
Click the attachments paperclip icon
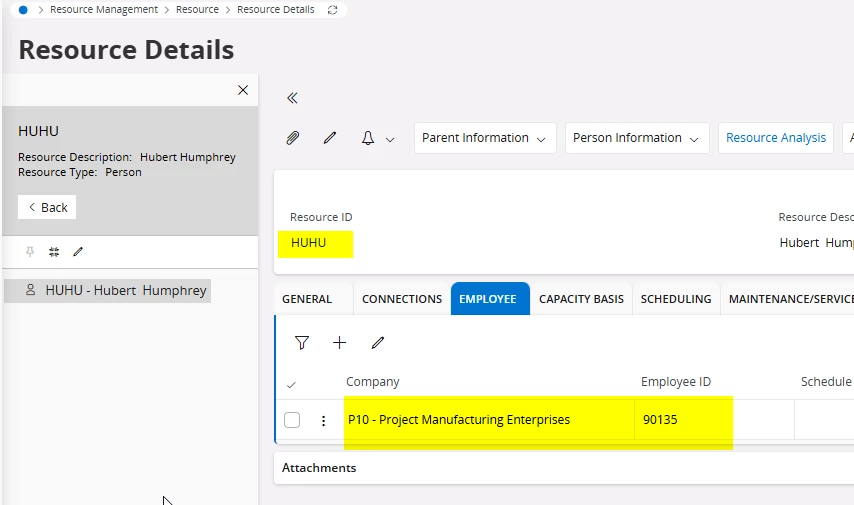pyautogui.click(x=293, y=138)
